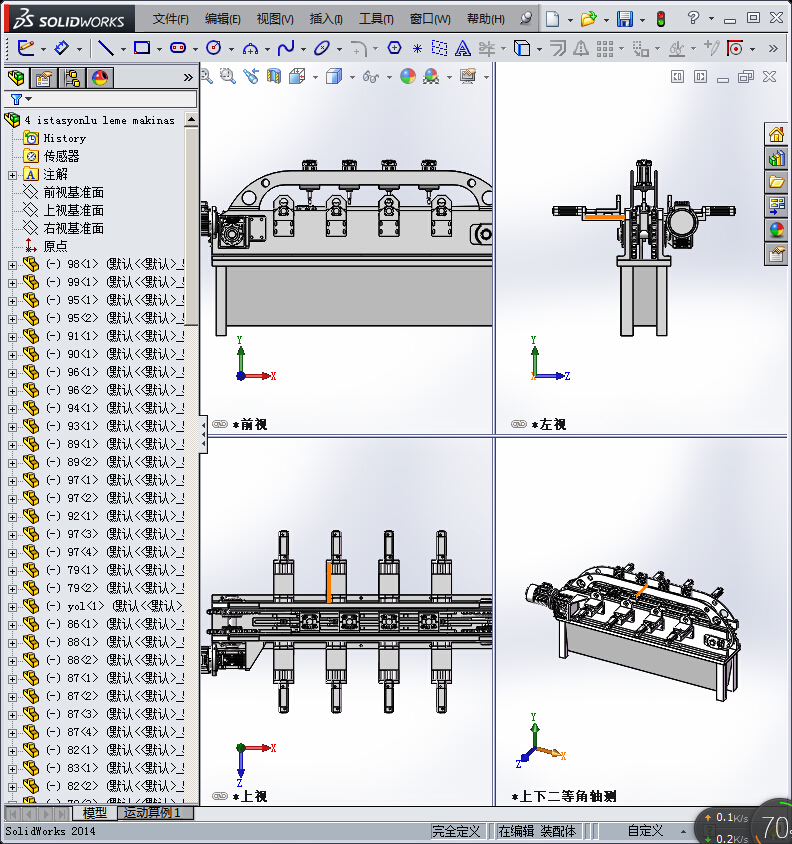The image size is (792, 844).
Task: Select the Sketch tool icon
Action: [25, 48]
